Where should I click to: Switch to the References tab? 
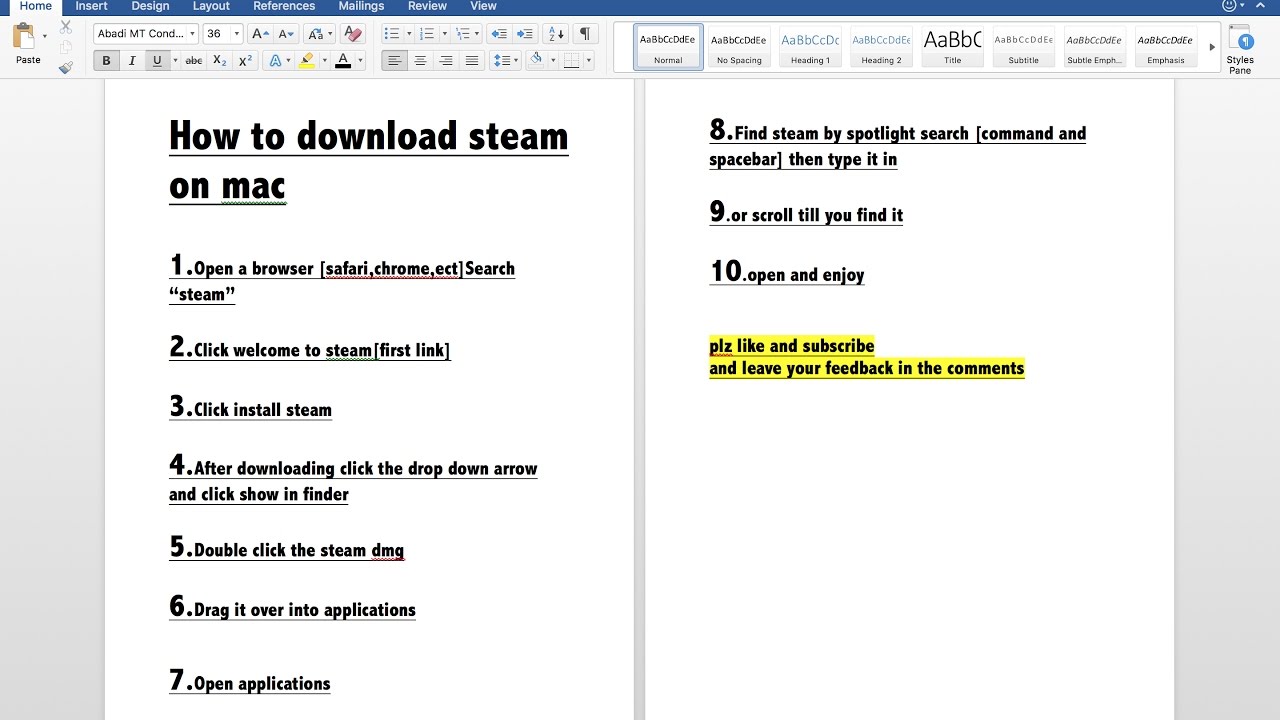[x=284, y=6]
